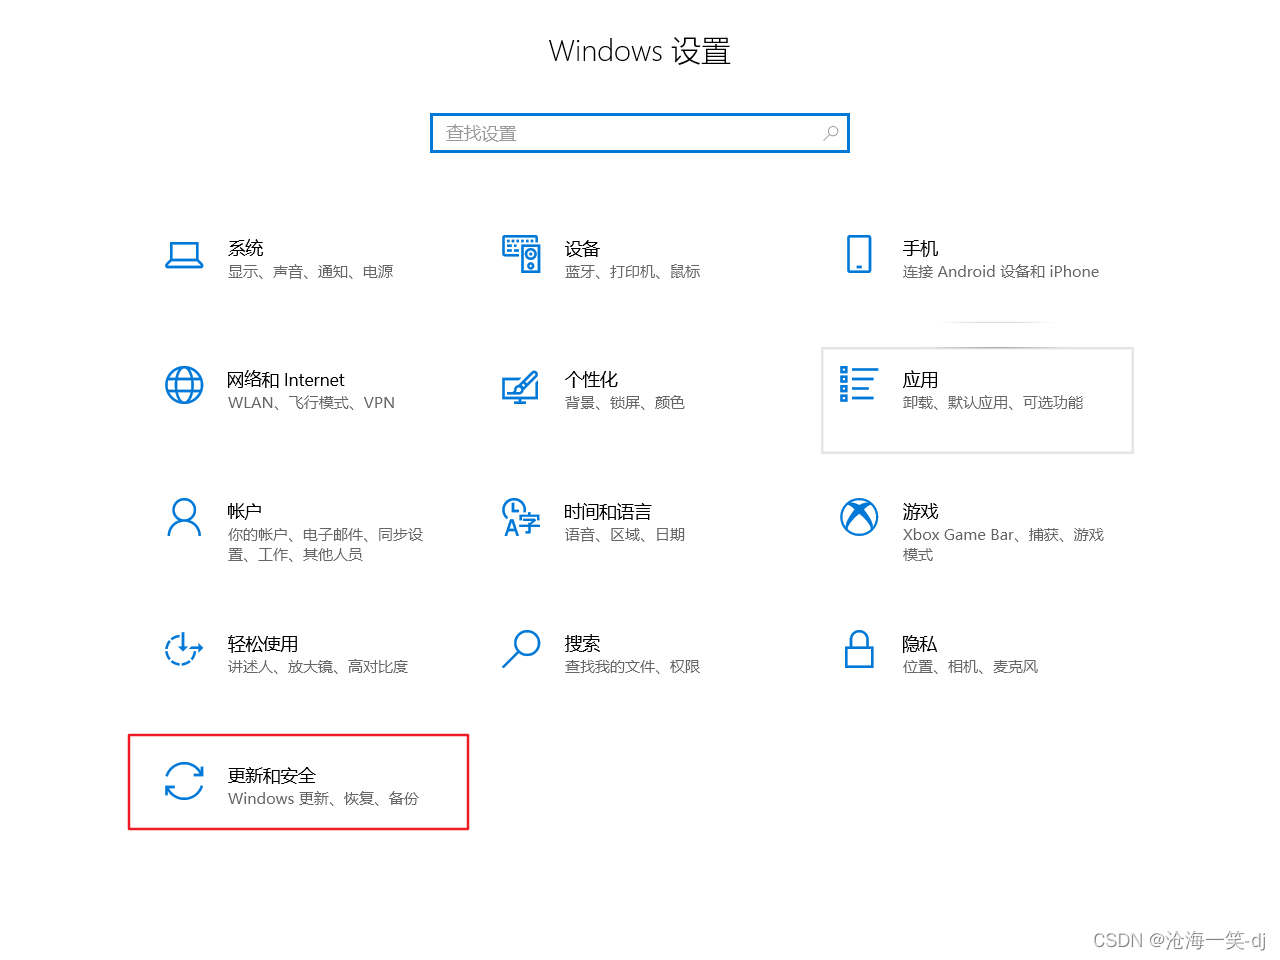Click the 帐户 person icon

[x=184, y=517]
